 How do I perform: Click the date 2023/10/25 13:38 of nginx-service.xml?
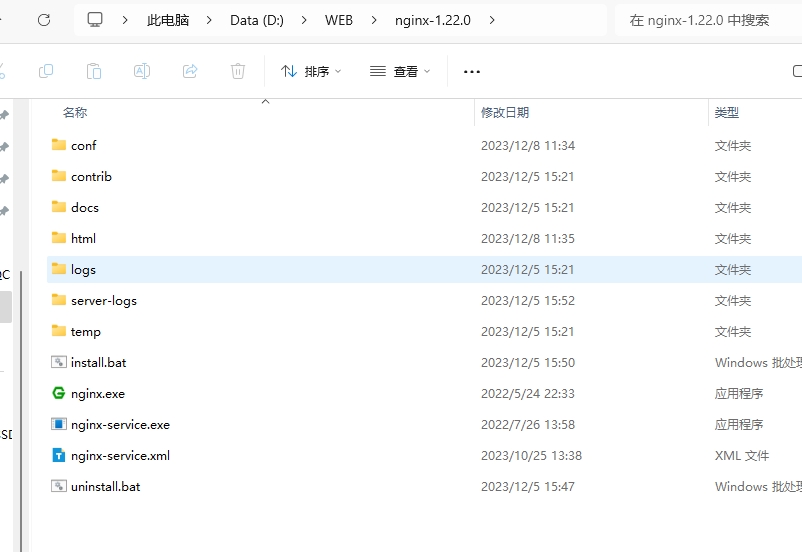pyautogui.click(x=531, y=456)
